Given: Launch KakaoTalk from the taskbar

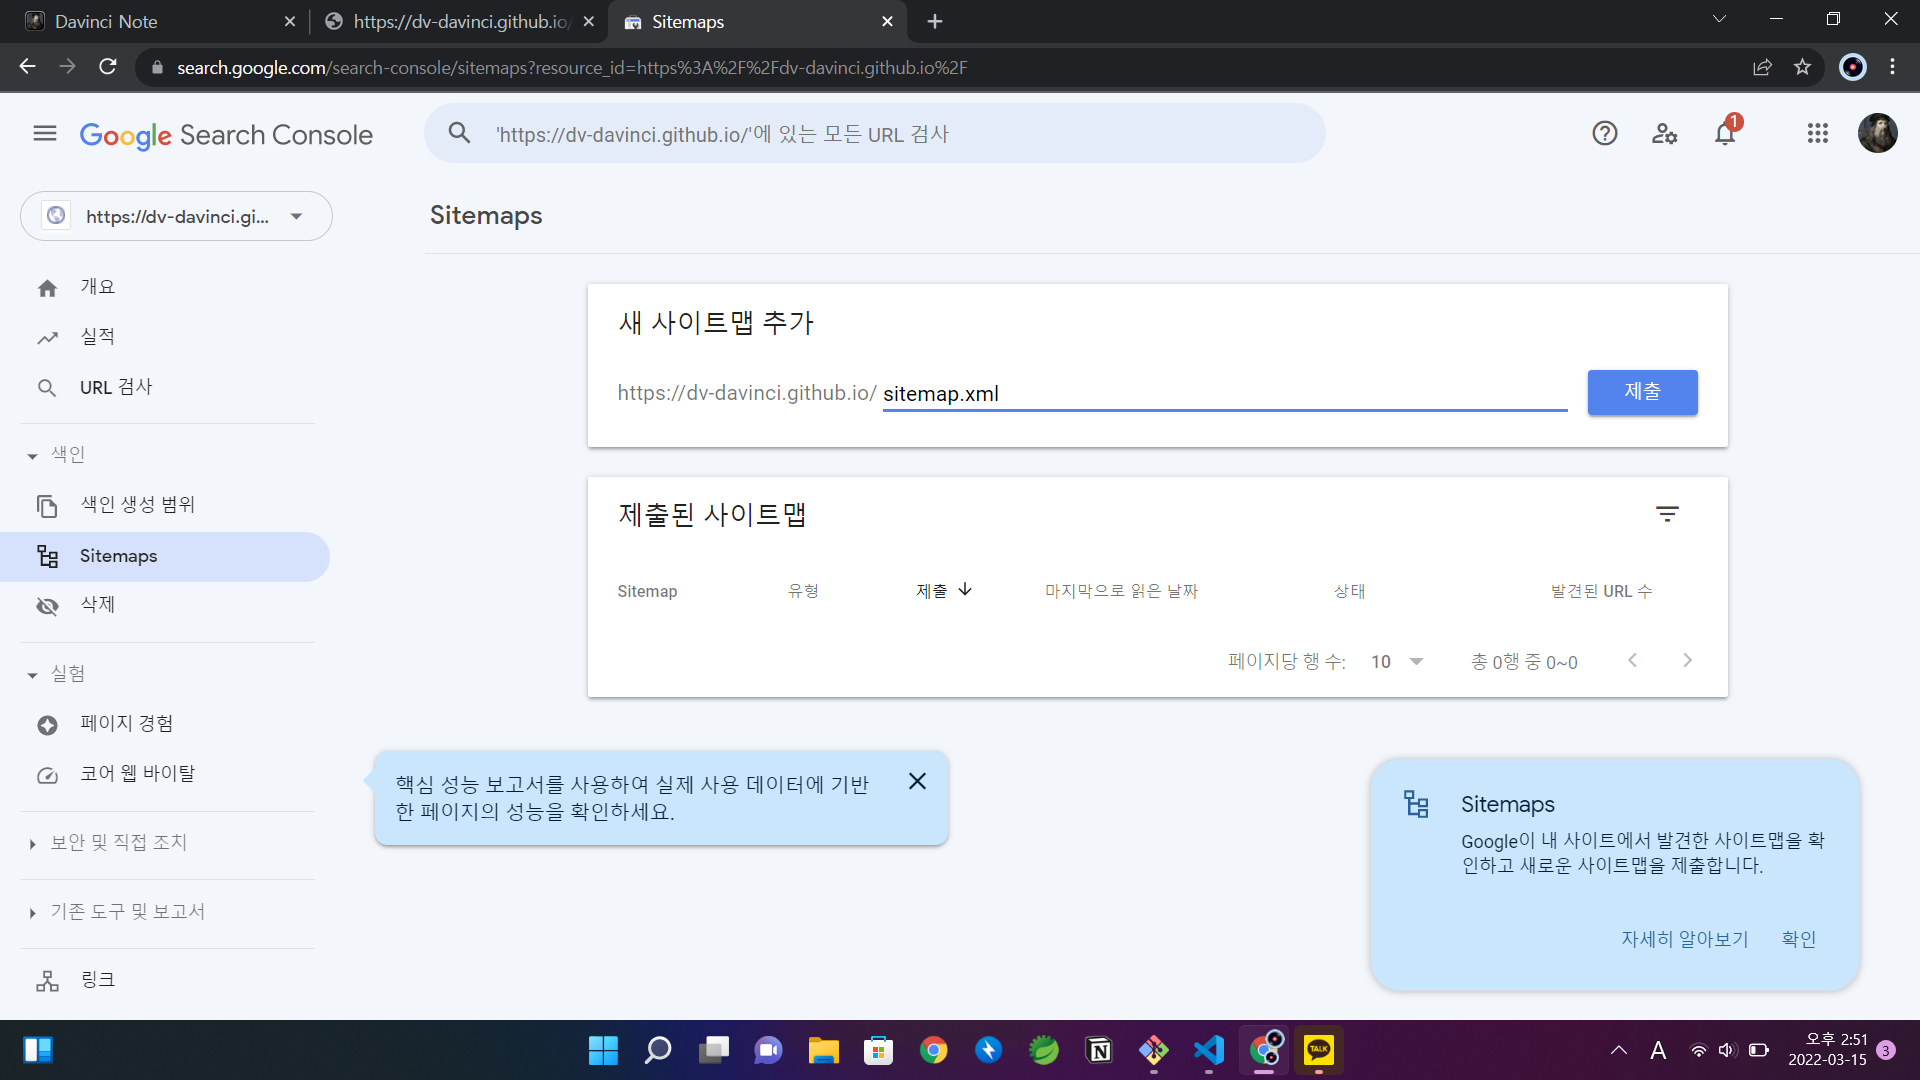Looking at the screenshot, I should coord(1318,1050).
